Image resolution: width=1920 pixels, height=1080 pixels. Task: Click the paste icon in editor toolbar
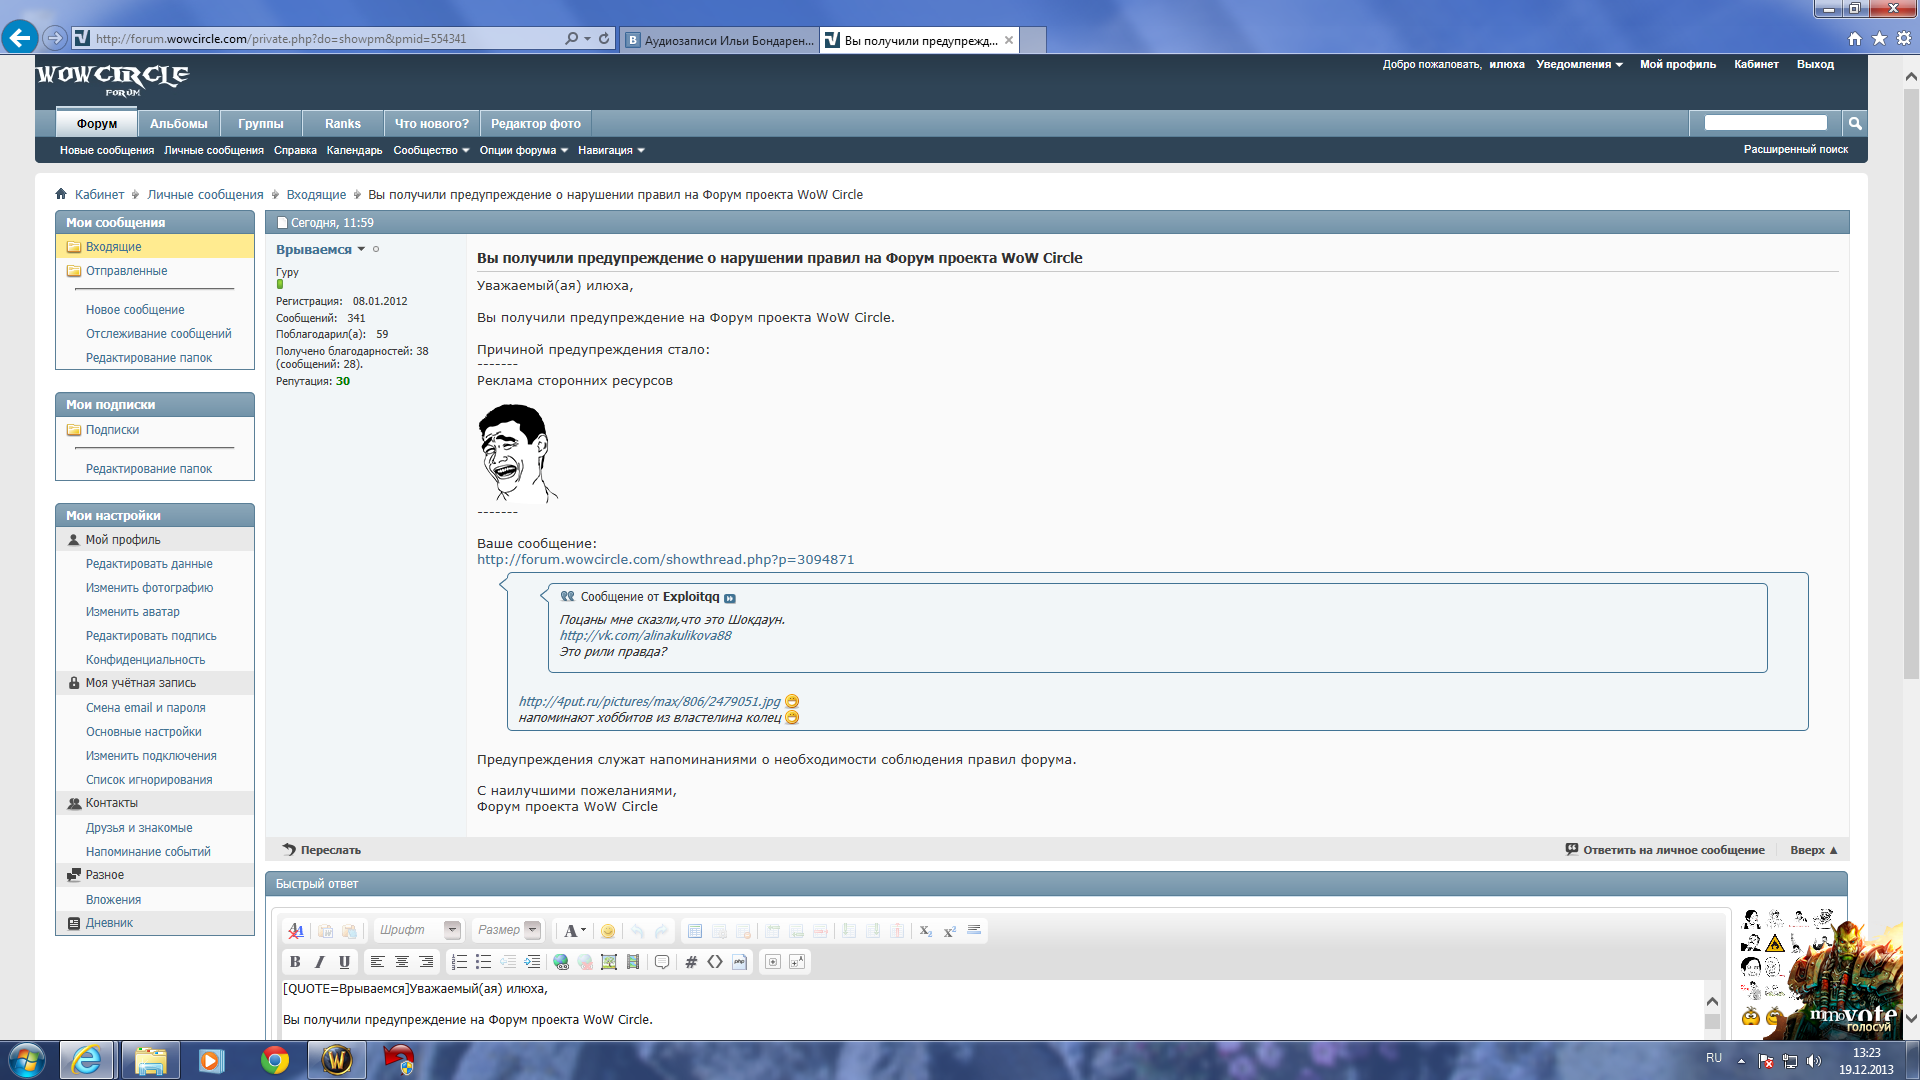click(x=349, y=931)
